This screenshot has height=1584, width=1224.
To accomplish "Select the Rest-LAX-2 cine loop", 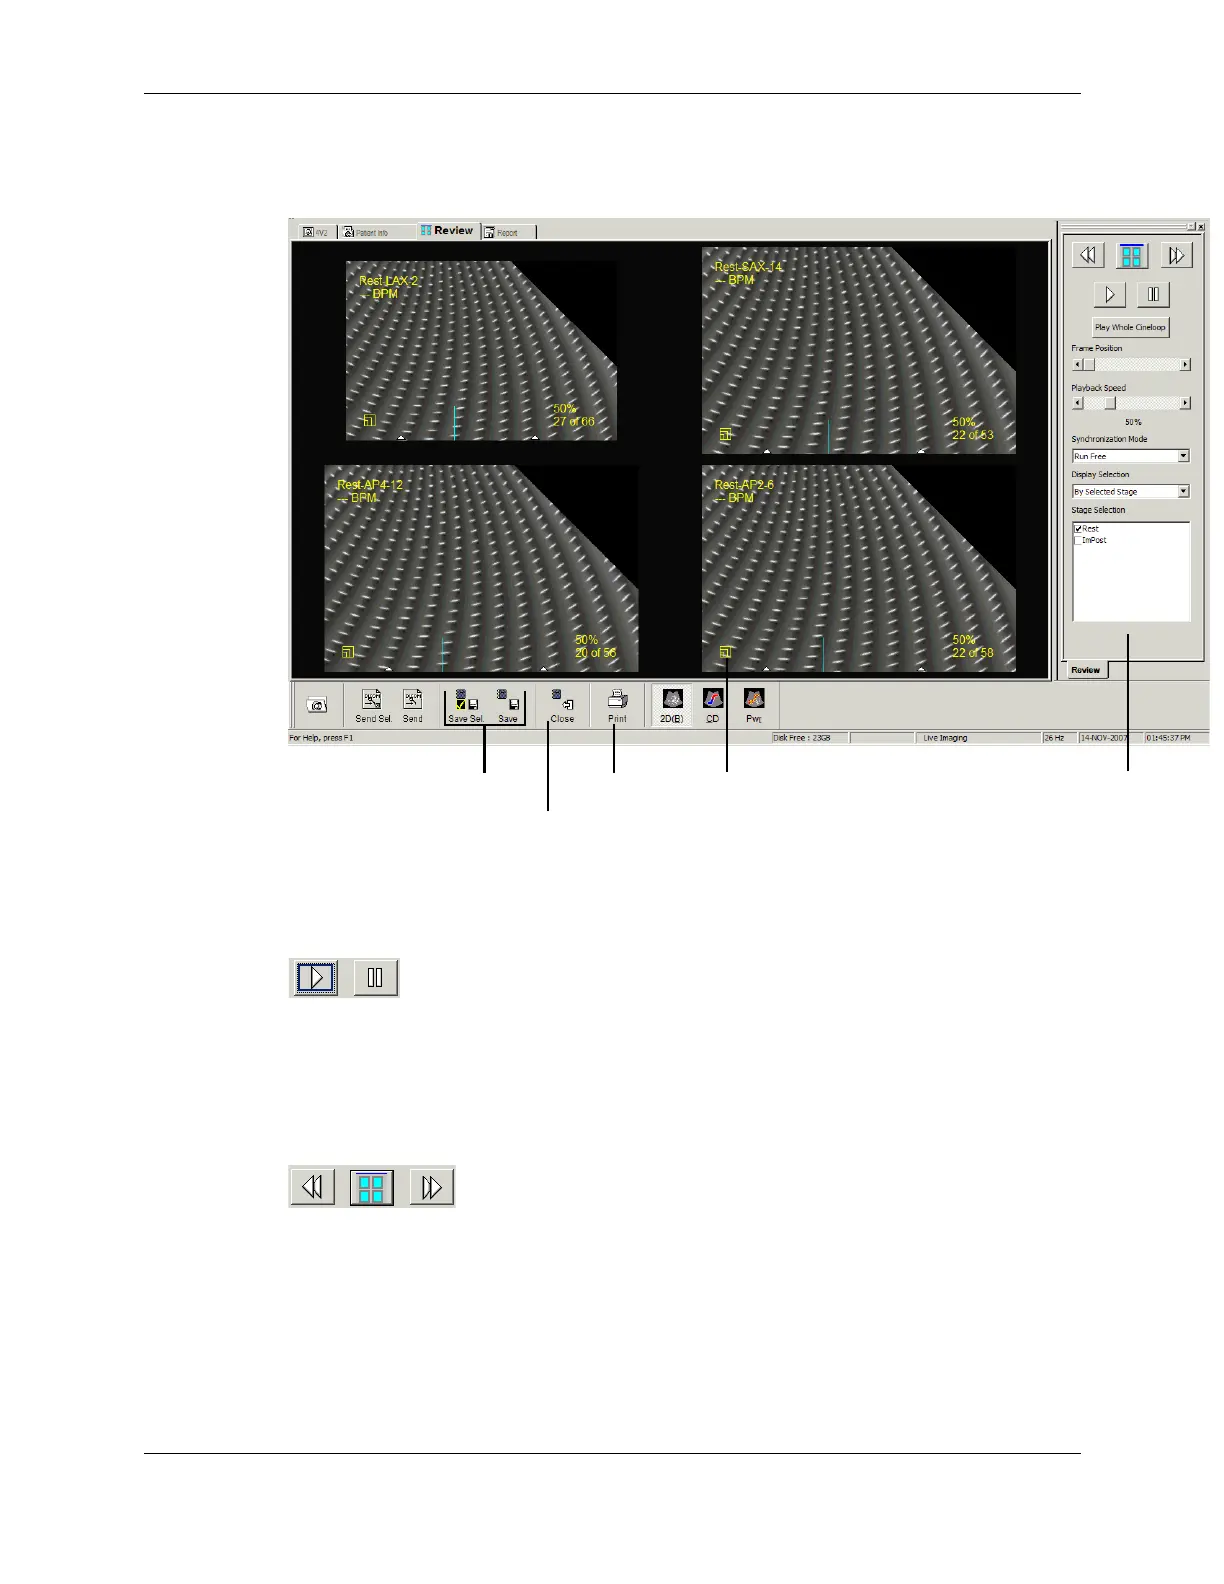I will pos(481,350).
